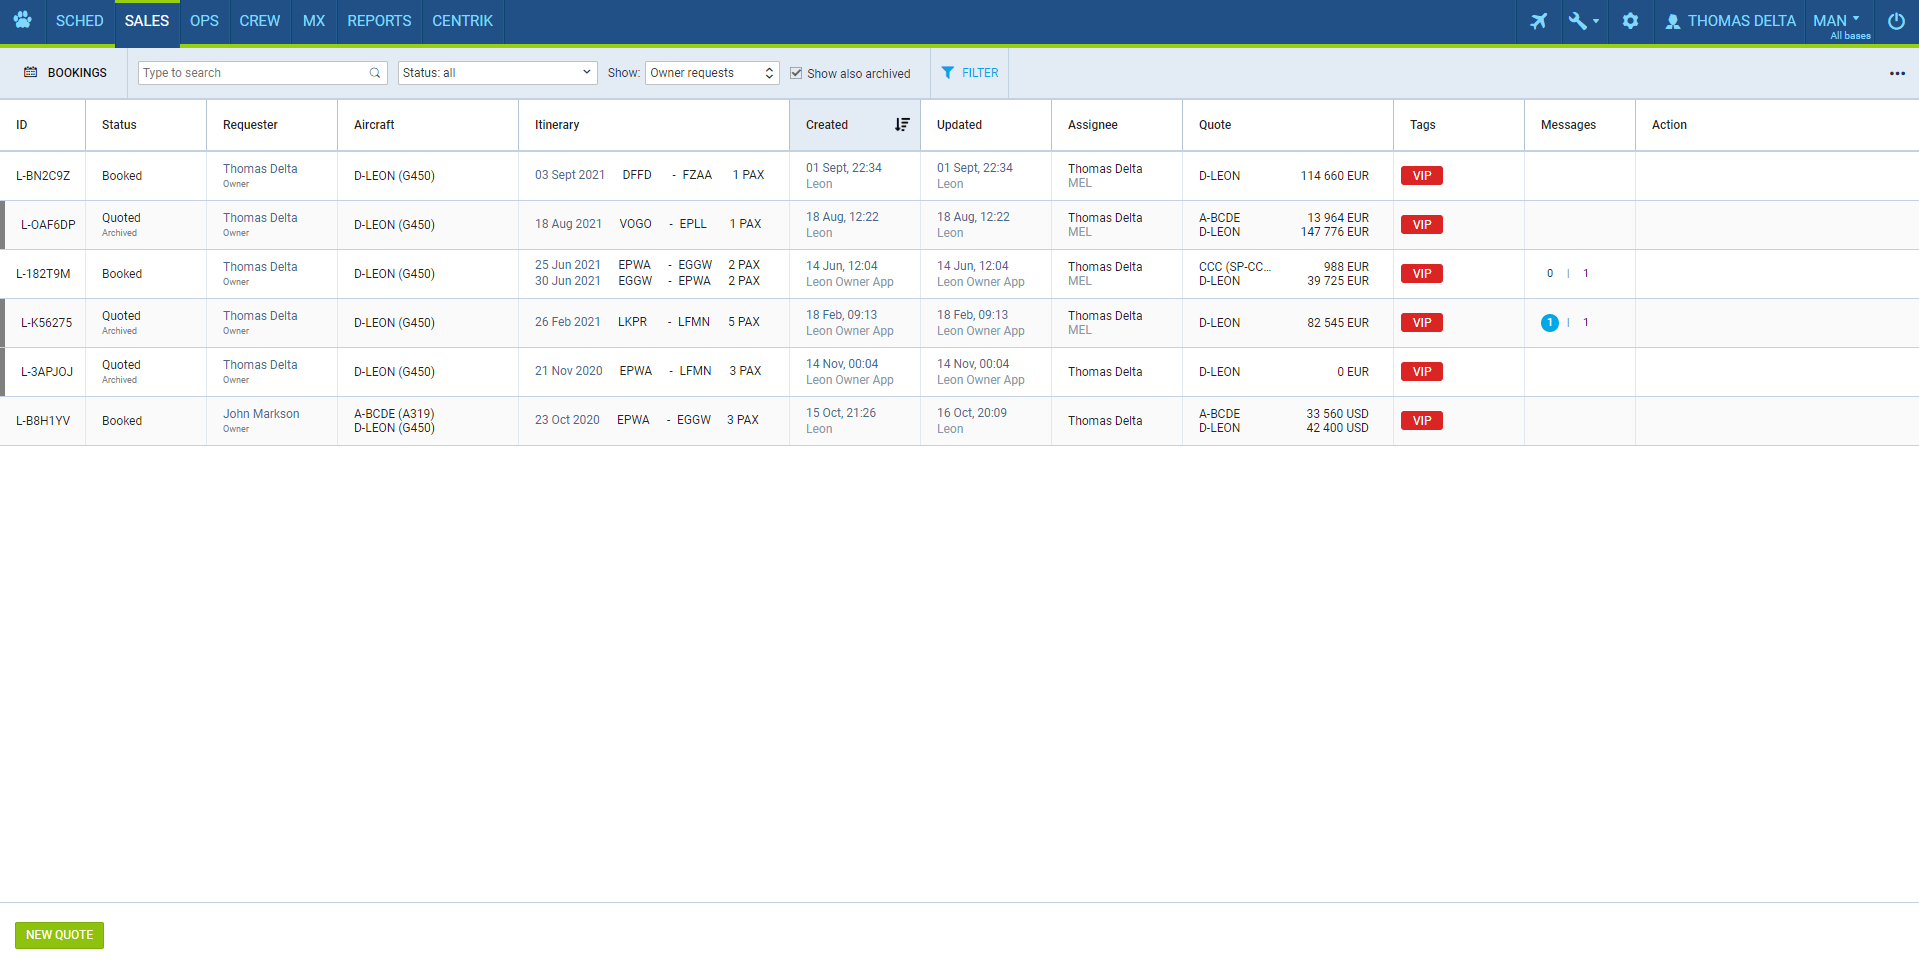Open the airplane icon in top bar
This screenshot has width=1919, height=965.
pos(1538,21)
